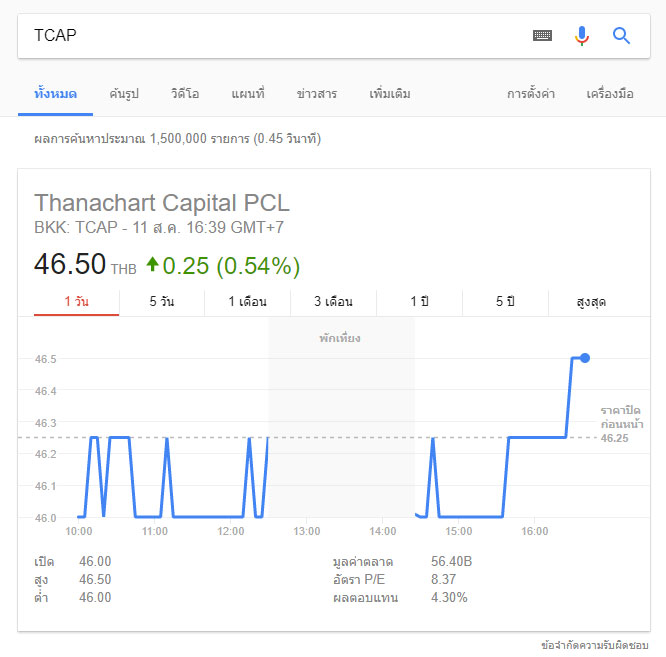Screen dimensions: 666x657
Task: Click the chart's current price endpoint dot
Action: coord(585,358)
